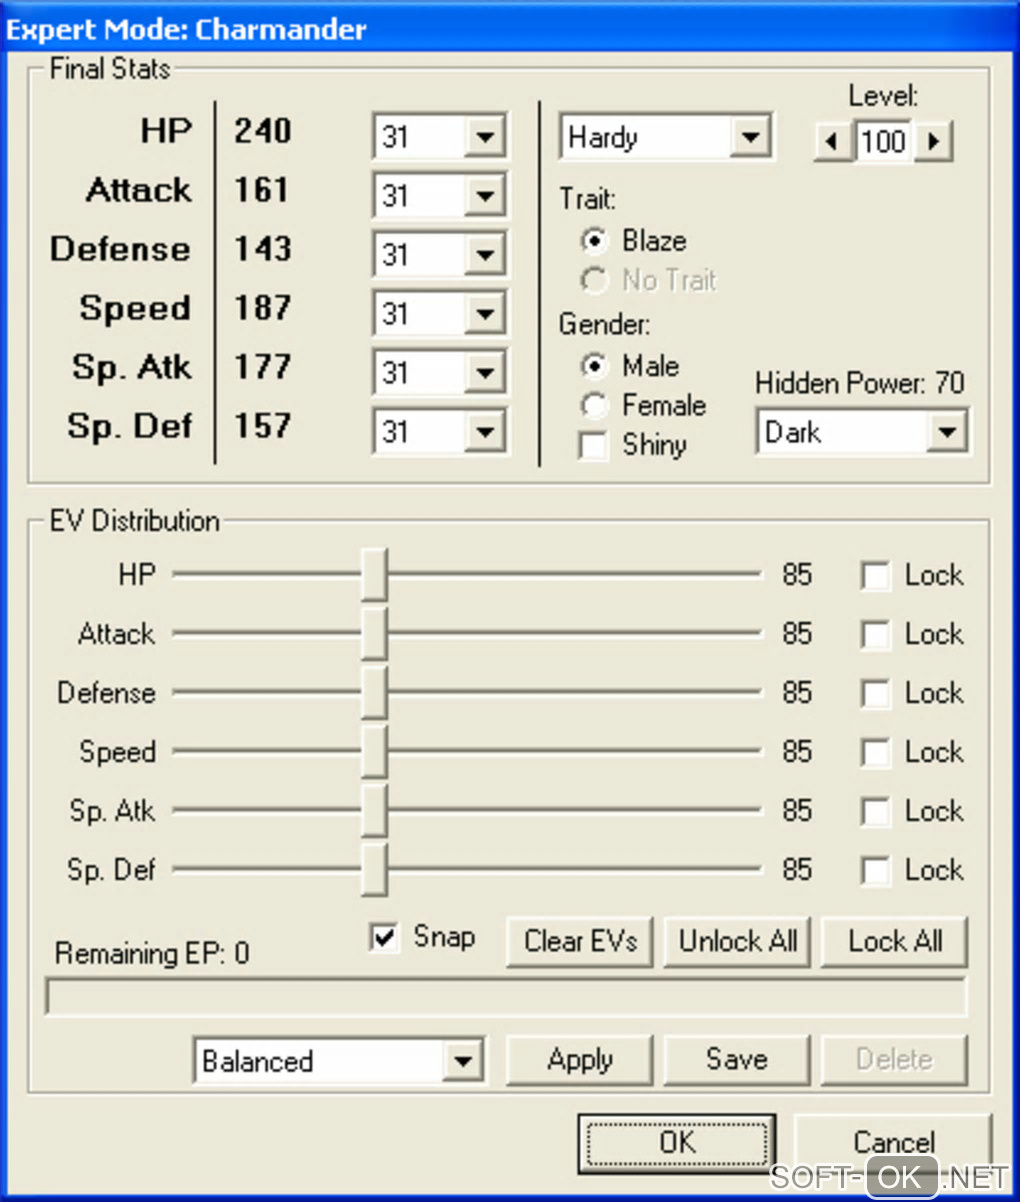This screenshot has height=1202, width=1020.
Task: Click the HP final stat value 240
Action: click(263, 131)
